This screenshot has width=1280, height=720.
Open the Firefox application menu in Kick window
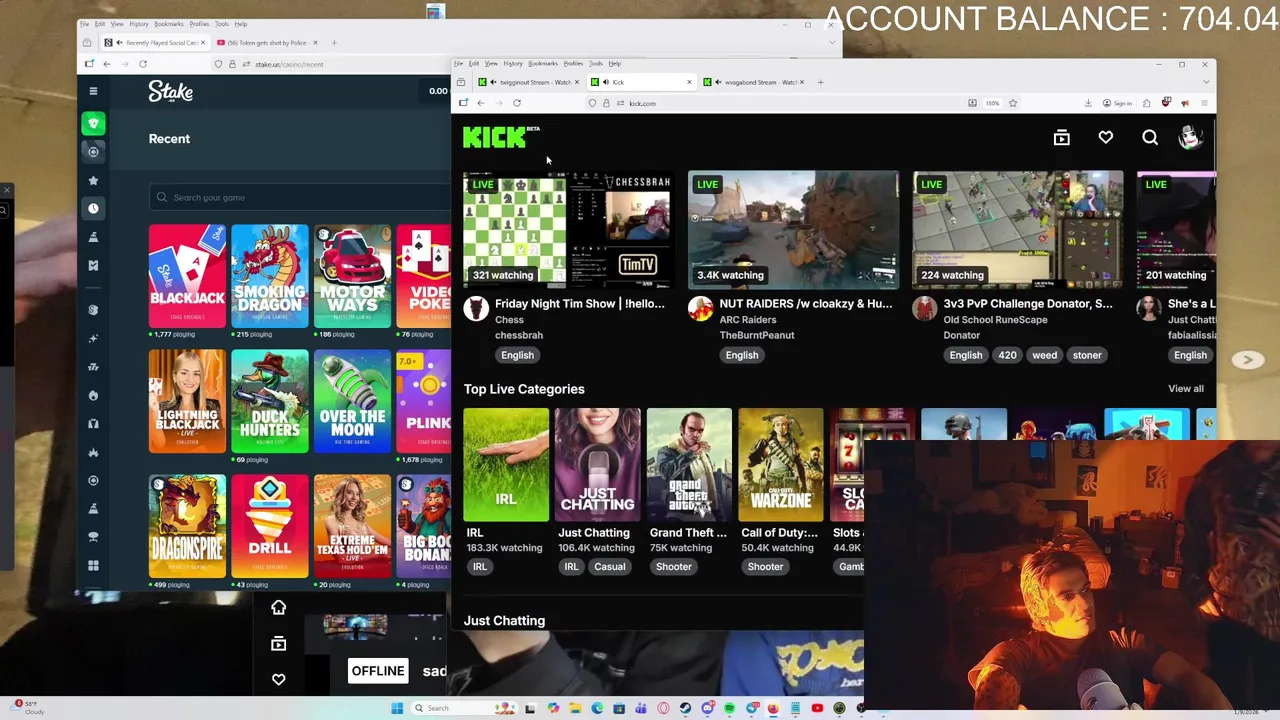(x=1205, y=103)
